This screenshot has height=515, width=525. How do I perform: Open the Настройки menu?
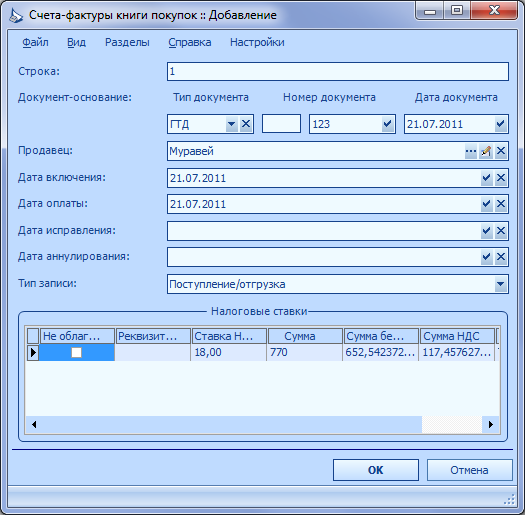(257, 43)
